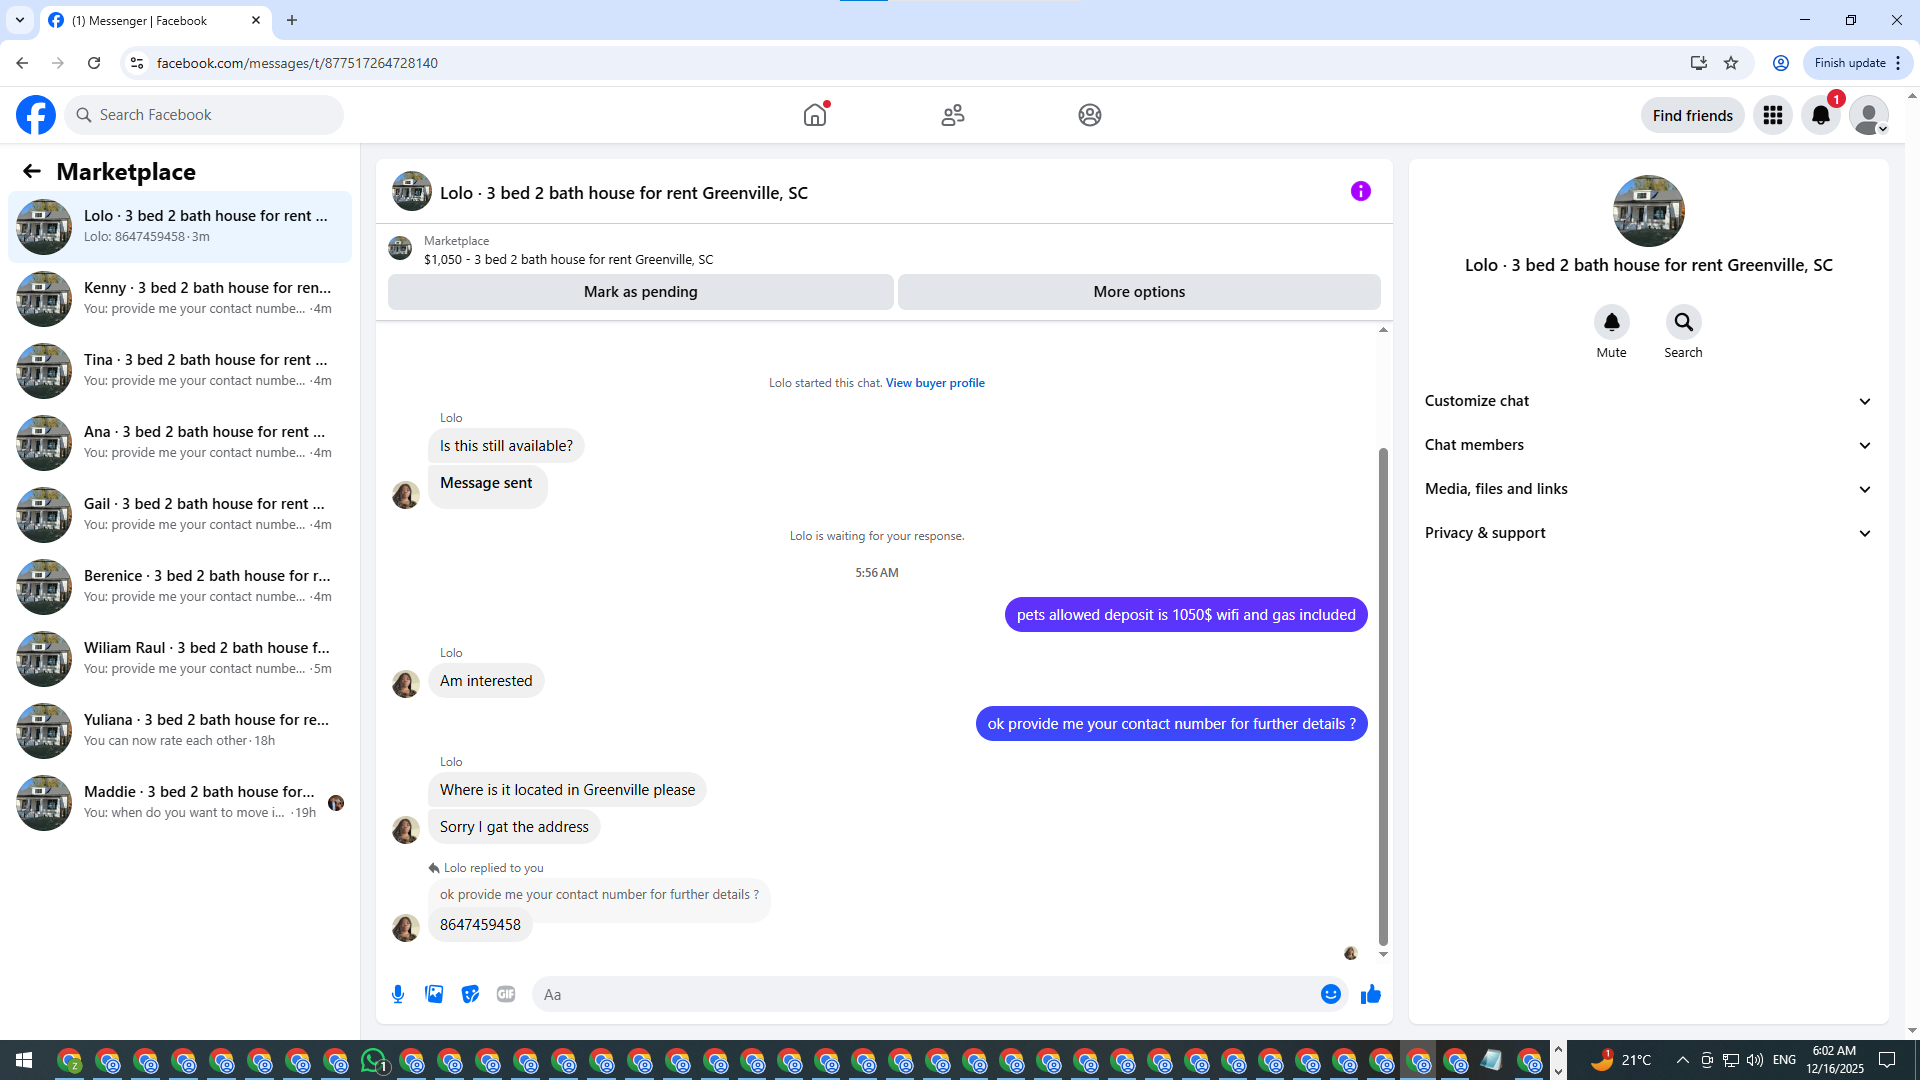Screen dimensions: 1920x1080
Task: Click the browser address bar URL
Action: pyautogui.click(x=297, y=63)
